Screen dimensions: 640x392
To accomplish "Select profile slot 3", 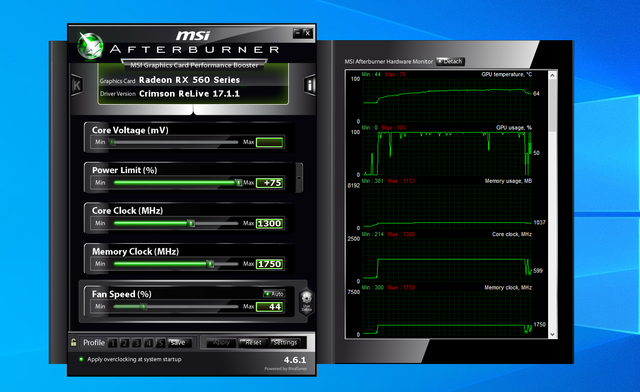I will click(137, 343).
